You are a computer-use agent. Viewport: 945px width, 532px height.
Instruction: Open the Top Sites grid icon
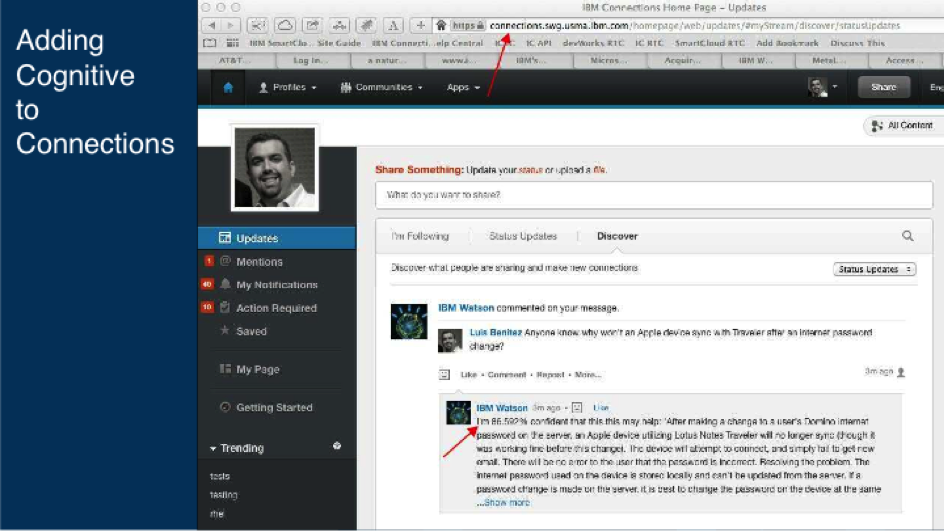[232, 43]
